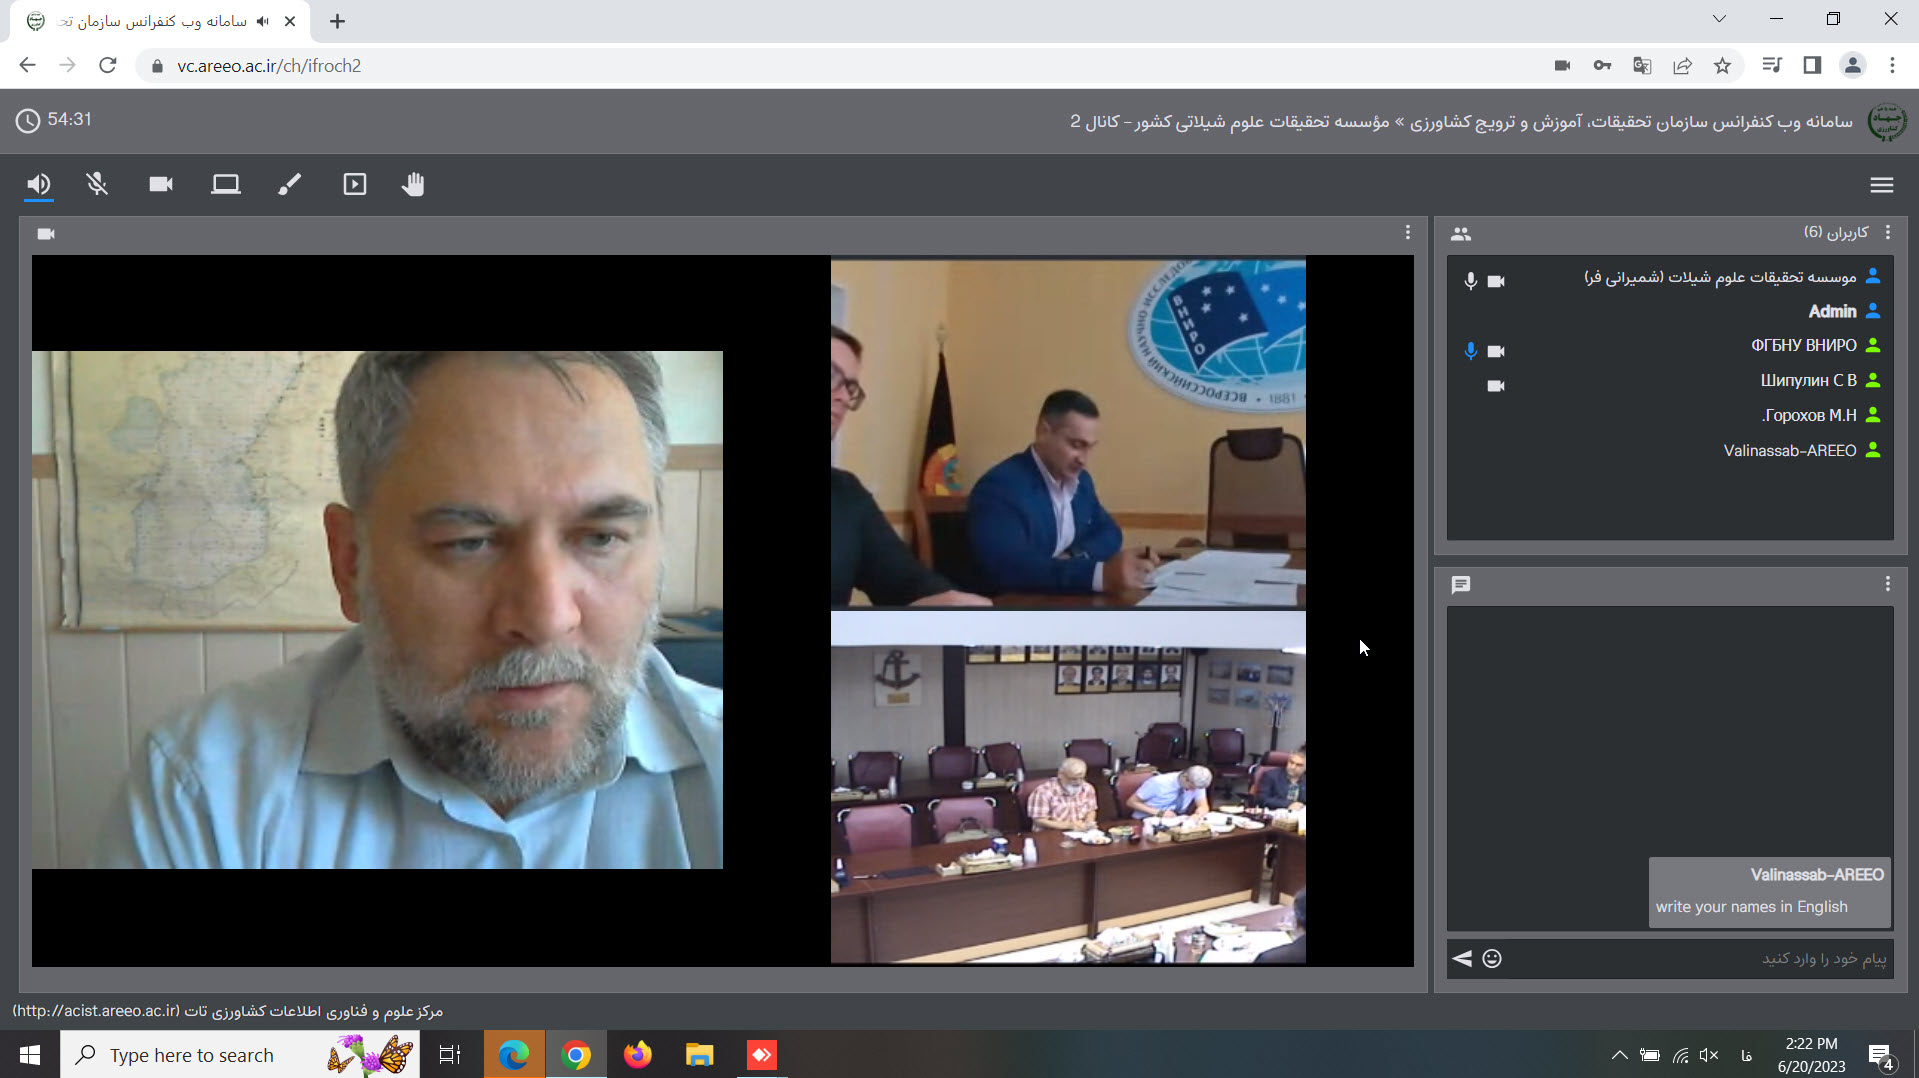Viewport: 1919px width, 1078px height.
Task: Start screen sharing with laptop icon
Action: point(226,184)
